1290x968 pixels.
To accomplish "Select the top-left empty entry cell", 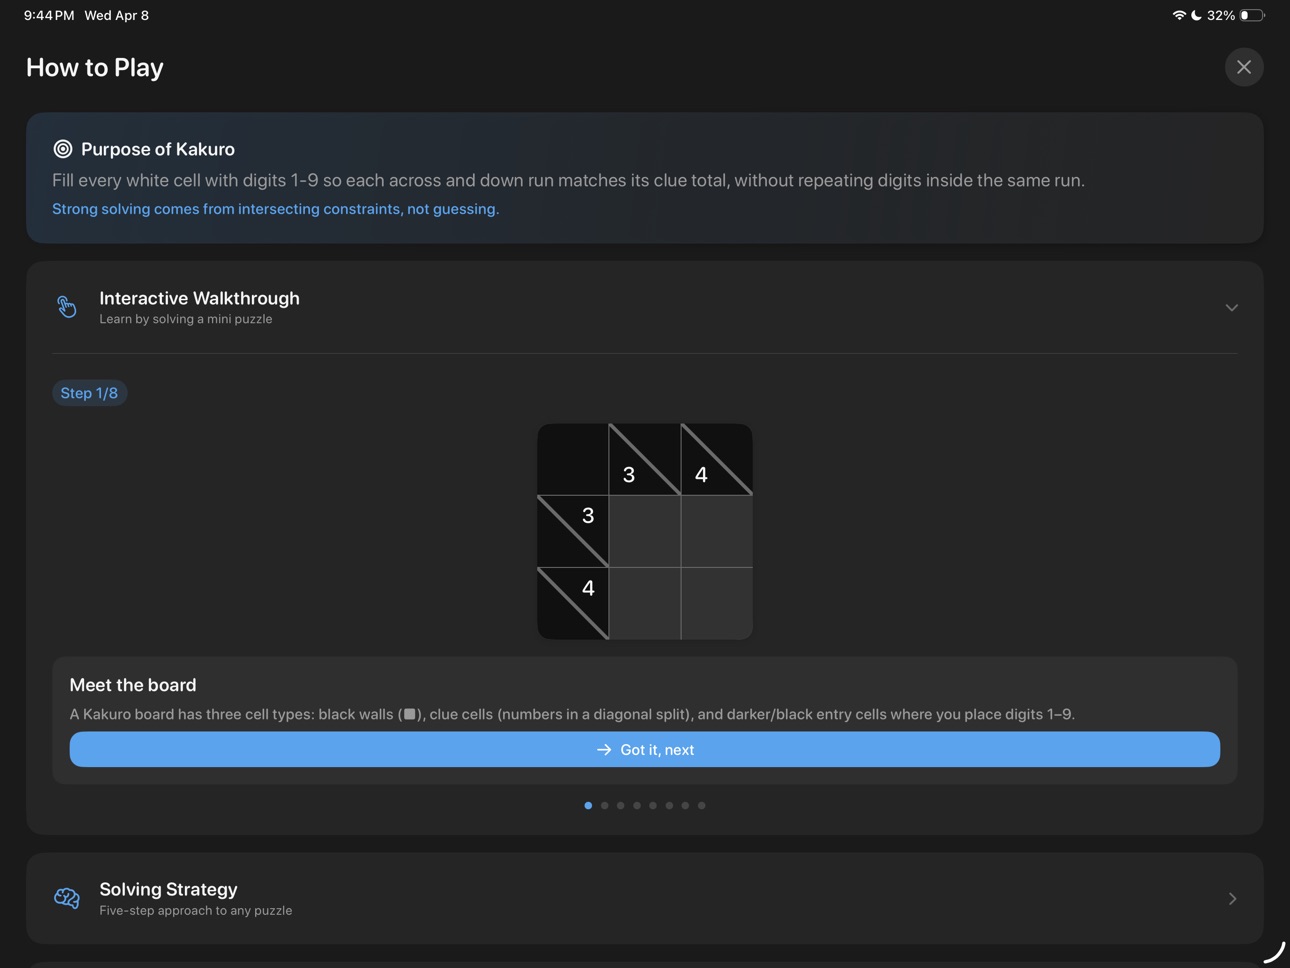I will tap(645, 531).
